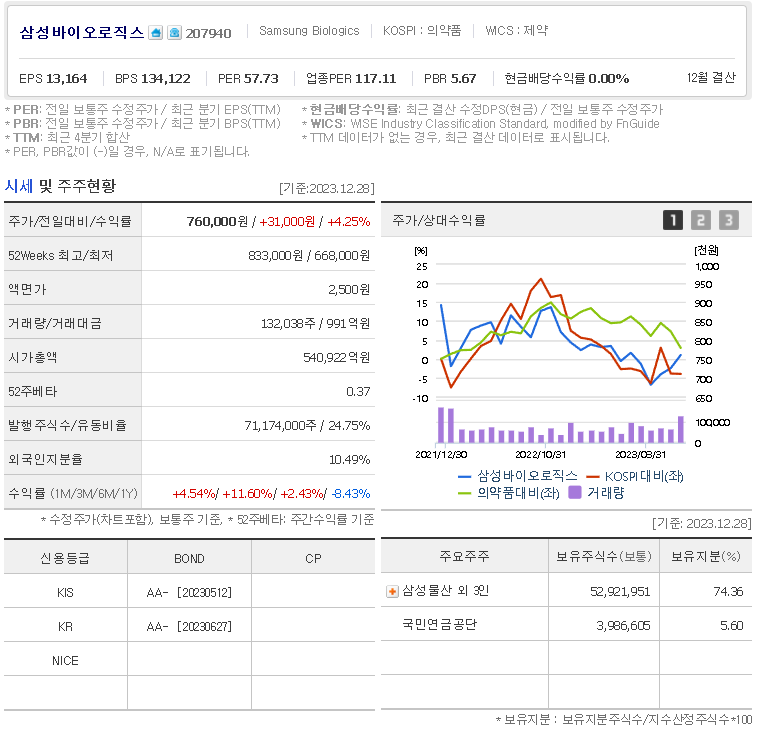Click the 52Weeks 최고/최저 row label
This screenshot has width=764, height=733.
click(60, 255)
